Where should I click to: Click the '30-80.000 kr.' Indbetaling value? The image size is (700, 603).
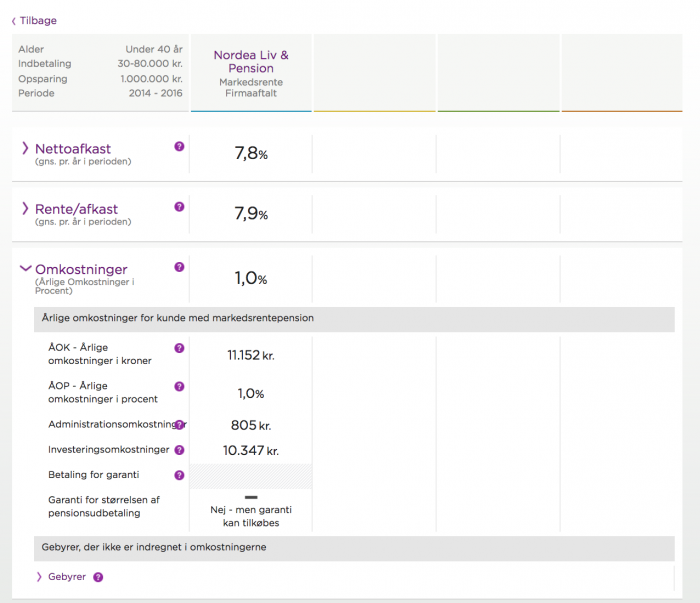click(150, 64)
